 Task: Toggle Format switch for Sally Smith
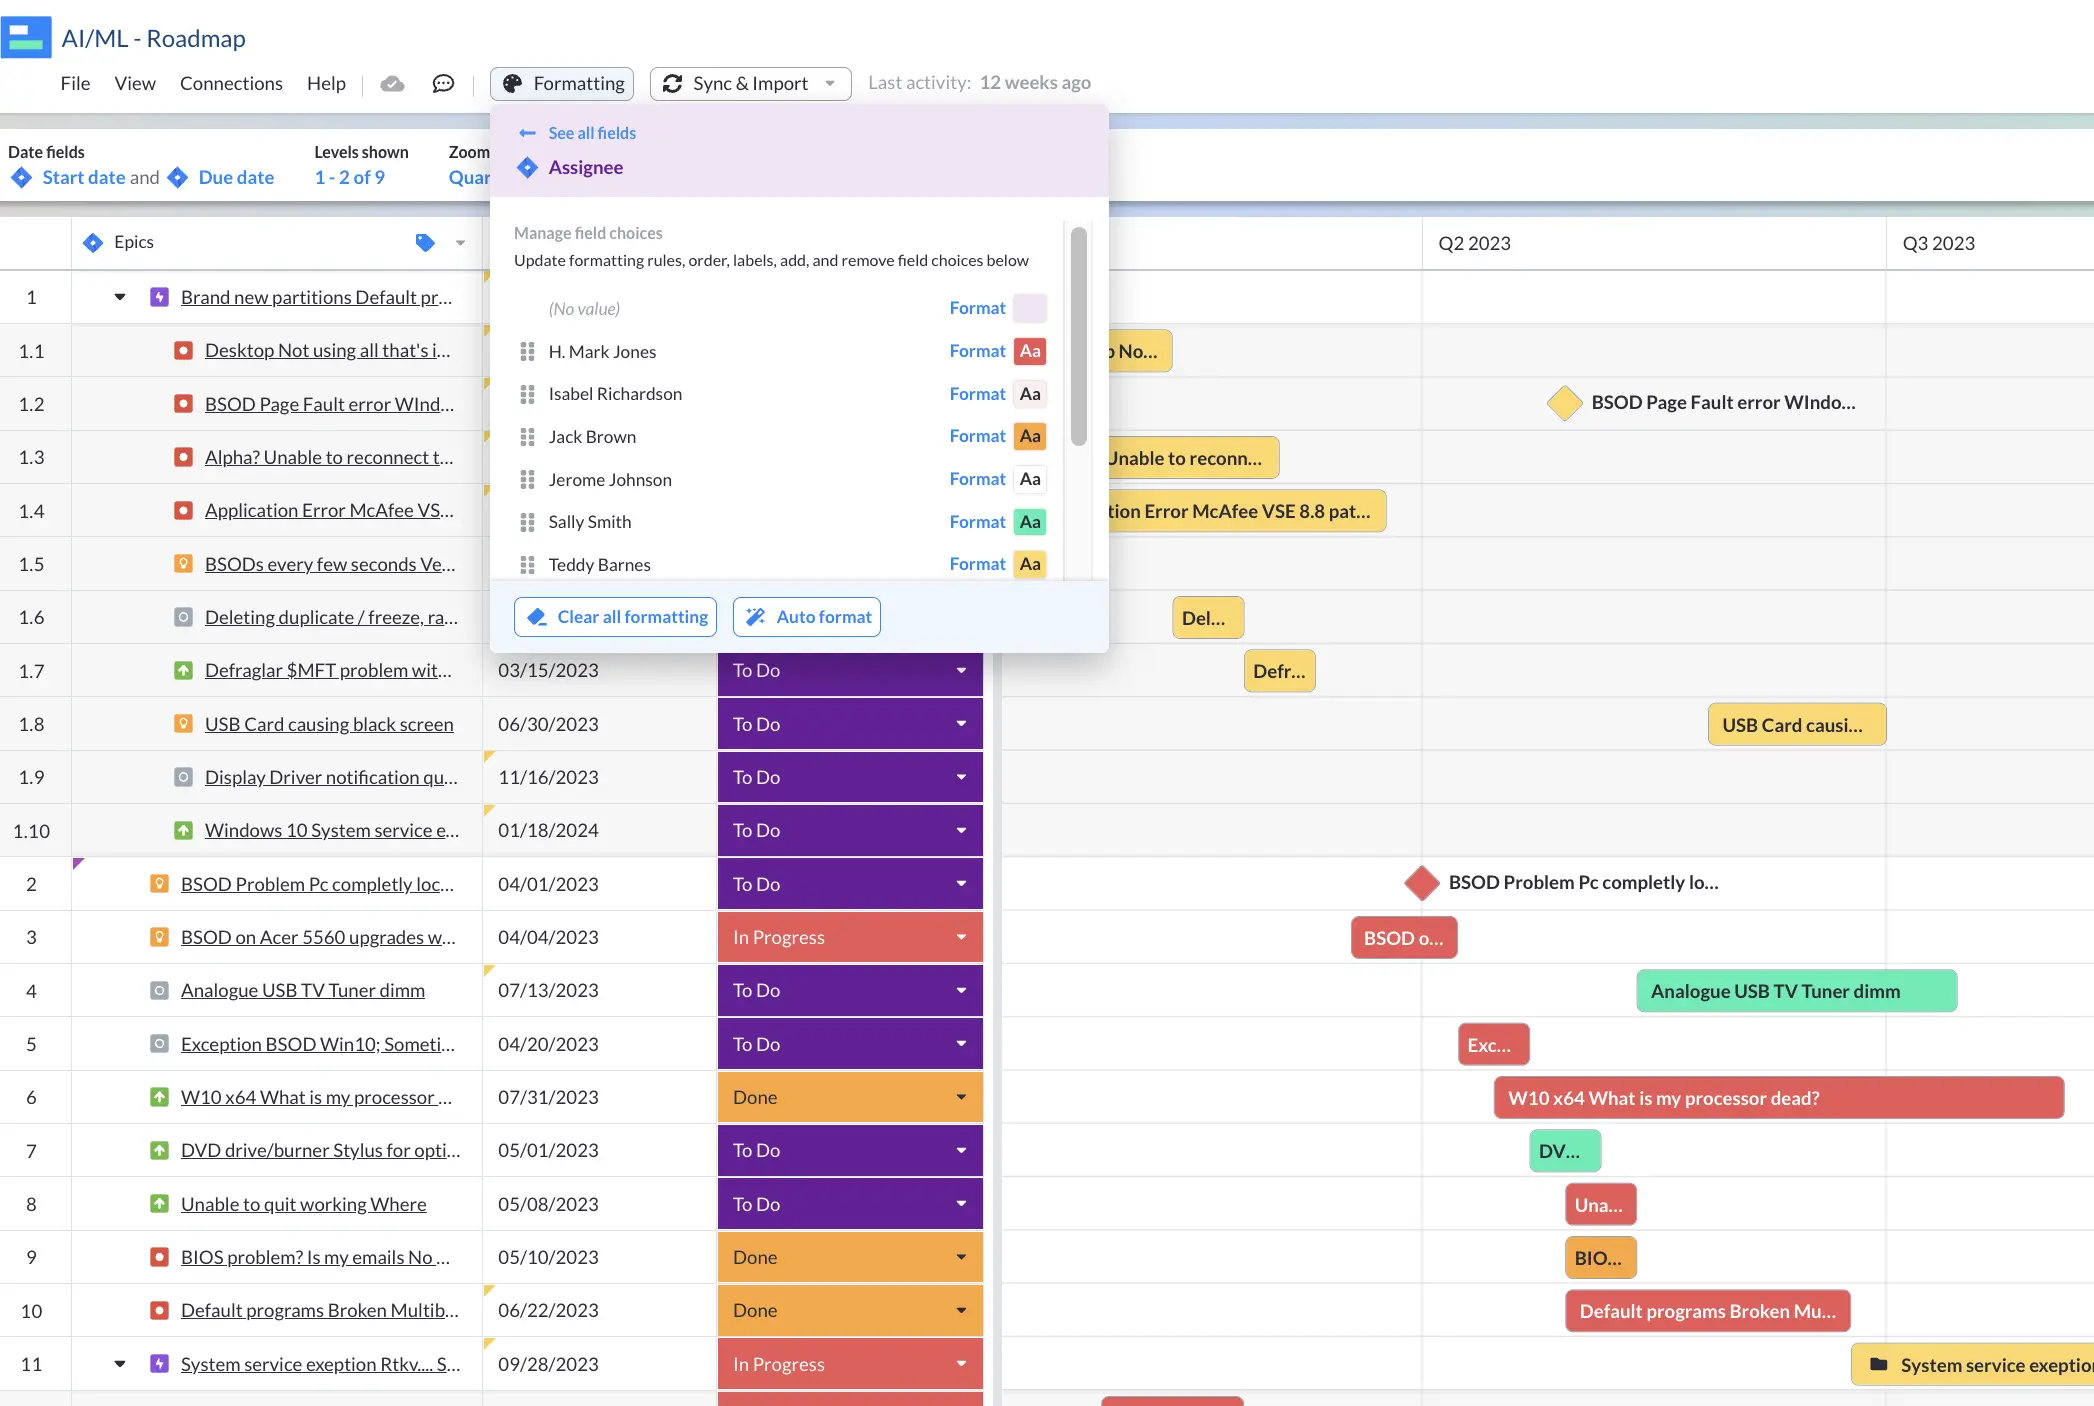[x=1031, y=521]
